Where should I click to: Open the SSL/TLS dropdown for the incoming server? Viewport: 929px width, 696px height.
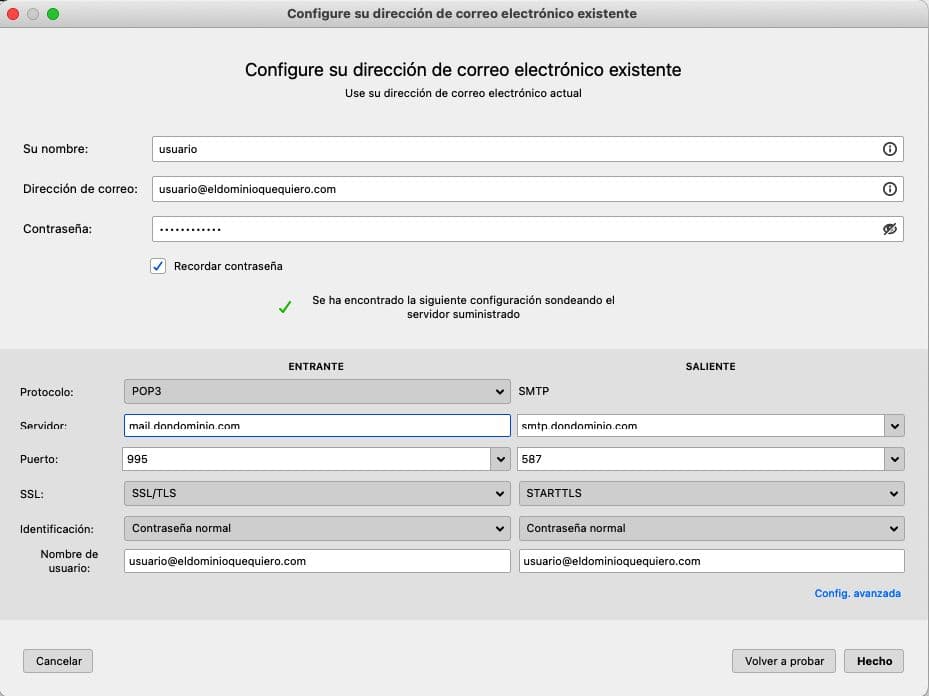(x=316, y=493)
